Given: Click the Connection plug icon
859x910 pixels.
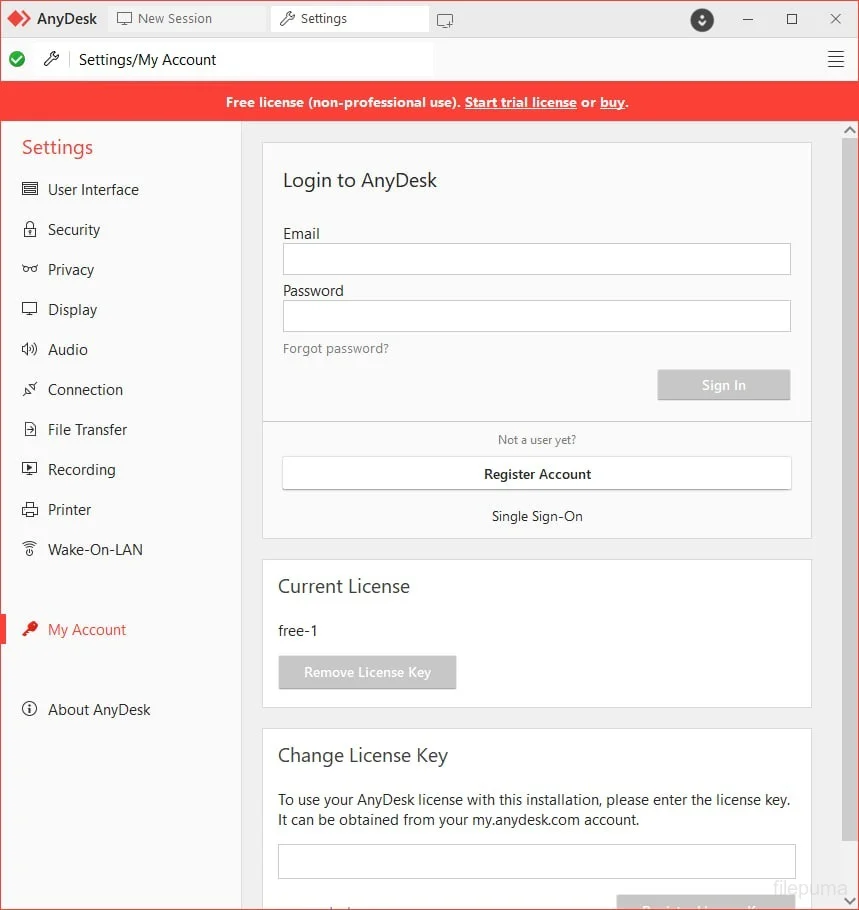Looking at the screenshot, I should coord(30,389).
